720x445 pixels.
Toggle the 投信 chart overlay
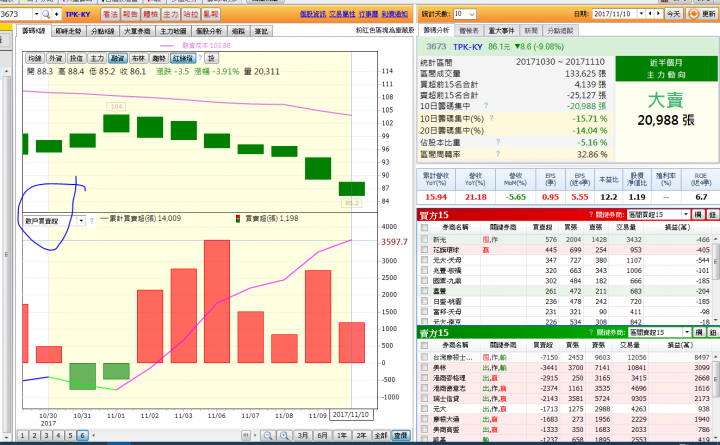76,58
